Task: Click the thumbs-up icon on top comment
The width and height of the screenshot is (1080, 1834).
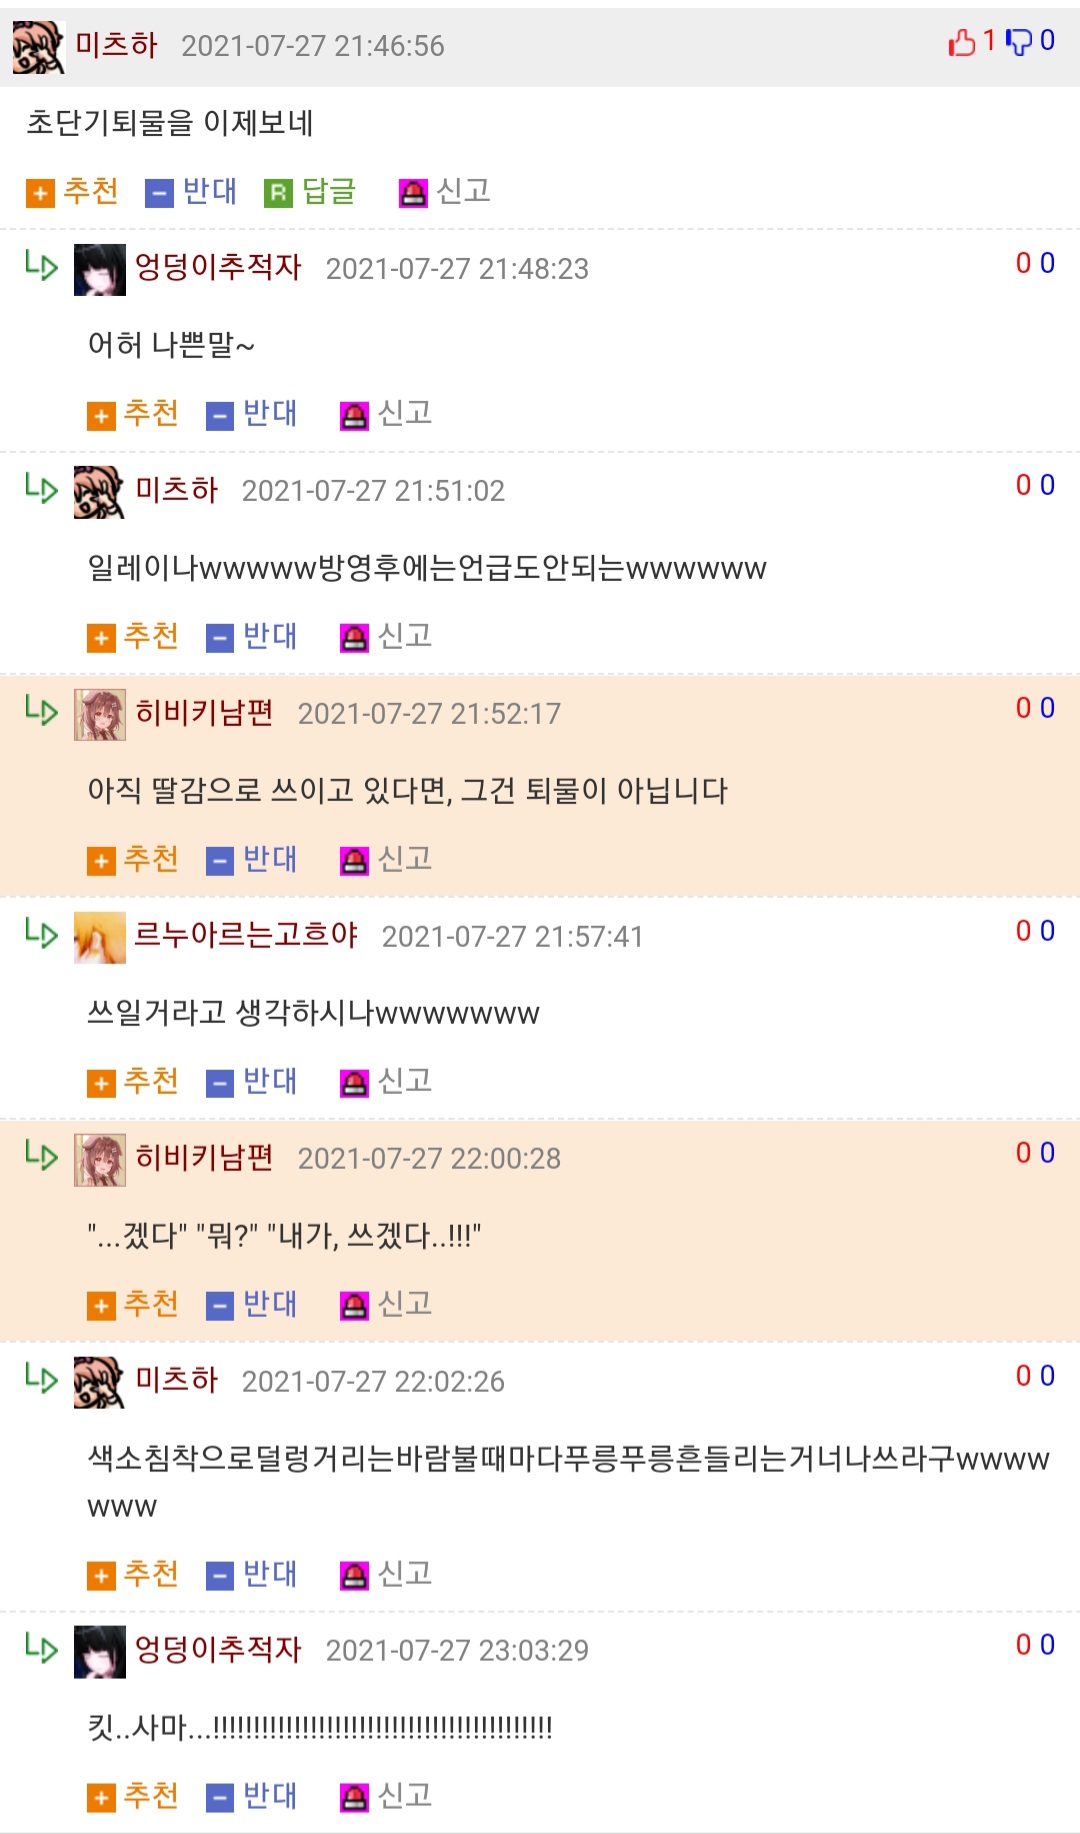Action: (x=961, y=42)
